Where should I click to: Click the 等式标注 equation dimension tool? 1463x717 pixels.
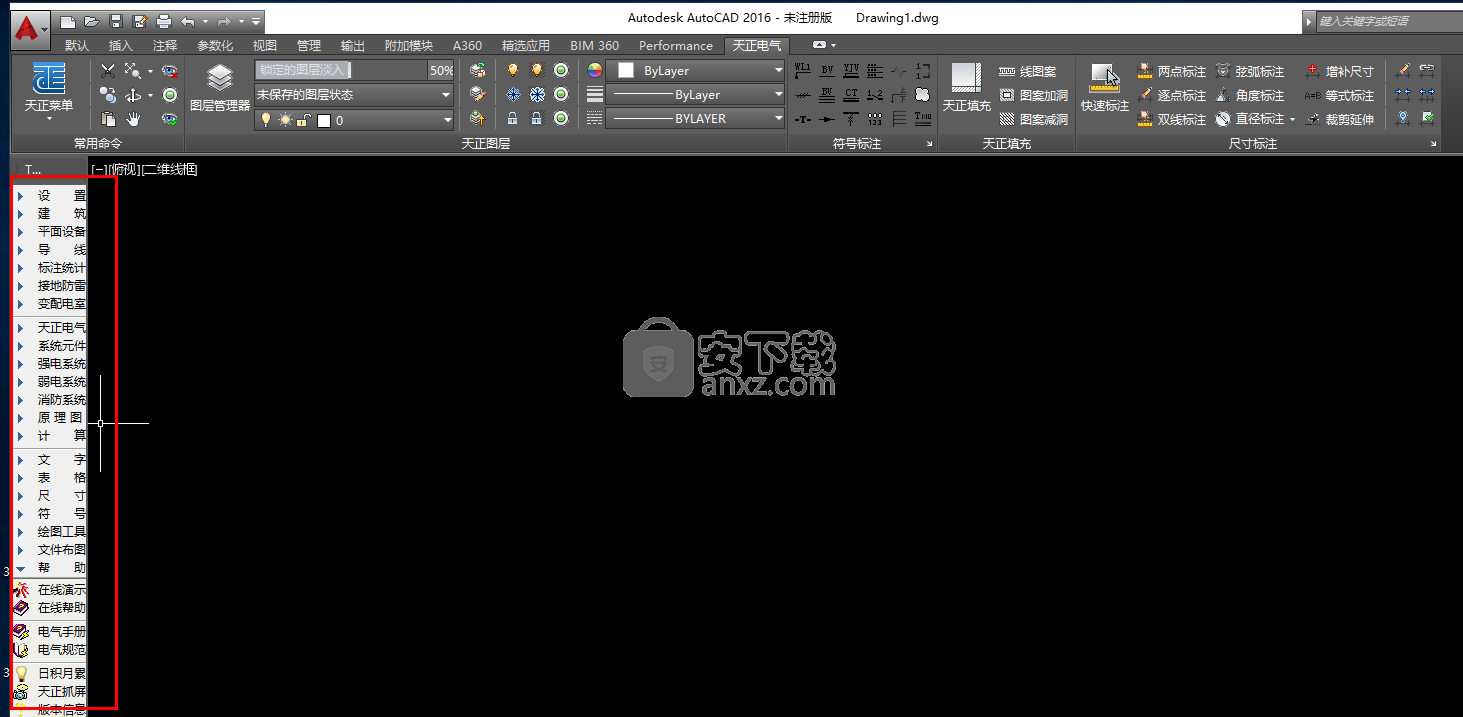(1340, 95)
